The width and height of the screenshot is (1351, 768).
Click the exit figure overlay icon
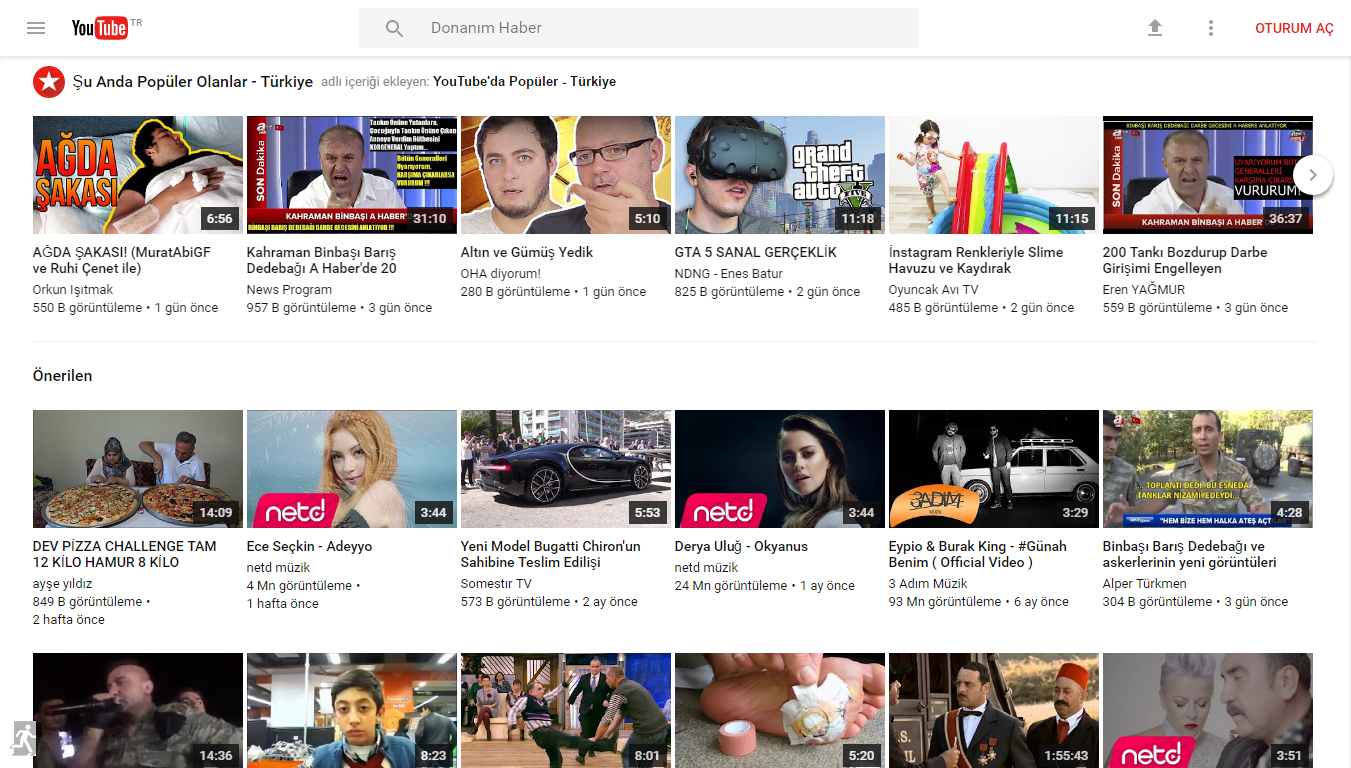tap(24, 738)
